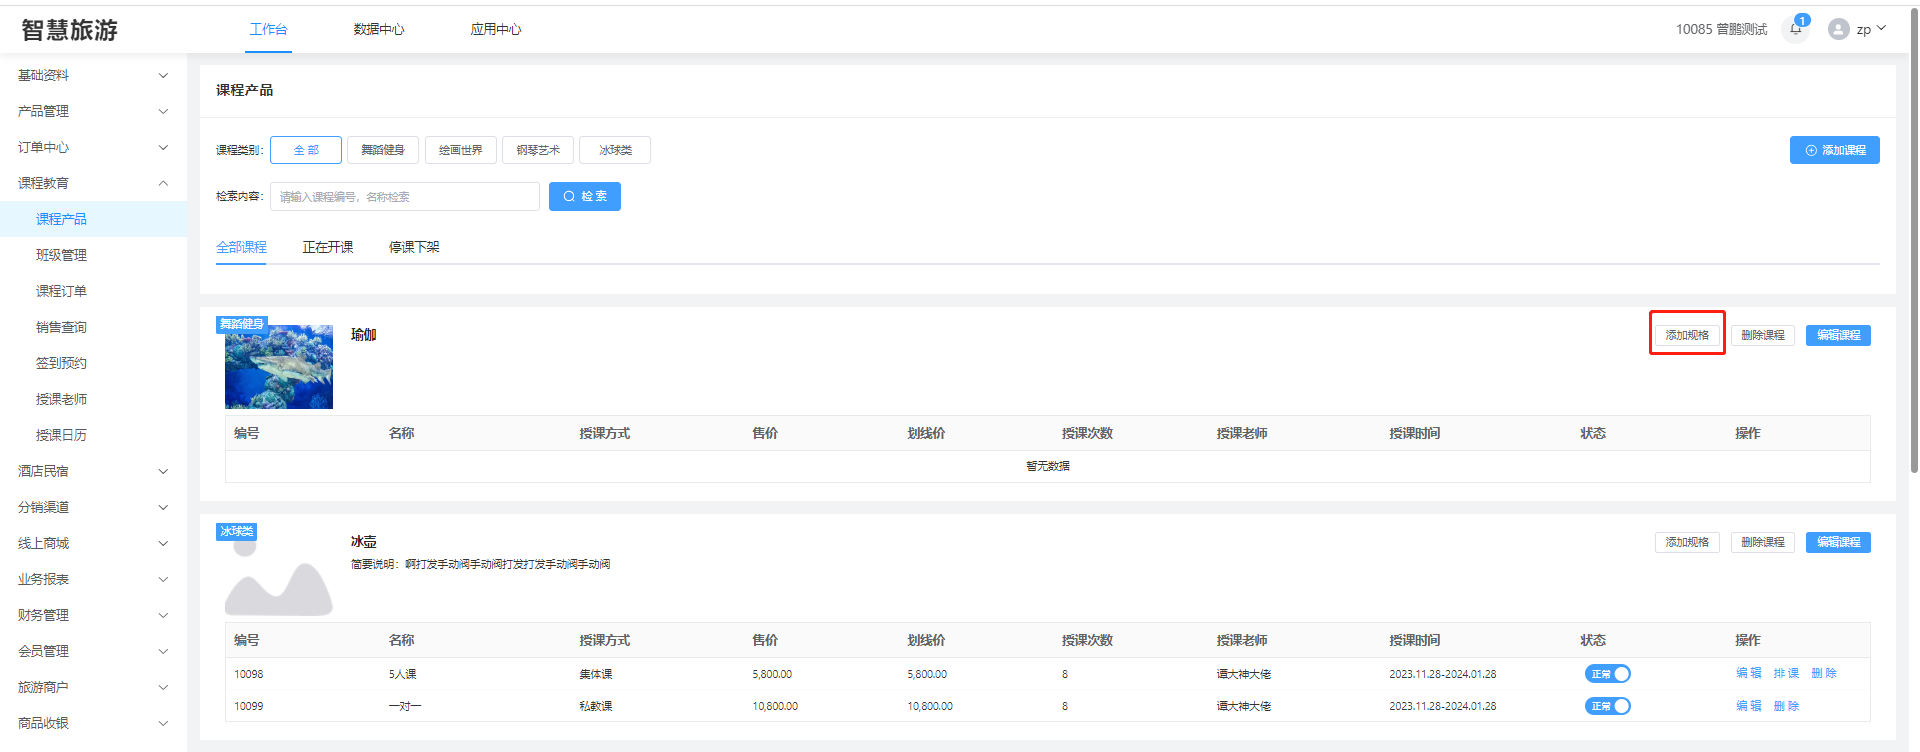Click the zp user avatar icon

coord(1838,29)
